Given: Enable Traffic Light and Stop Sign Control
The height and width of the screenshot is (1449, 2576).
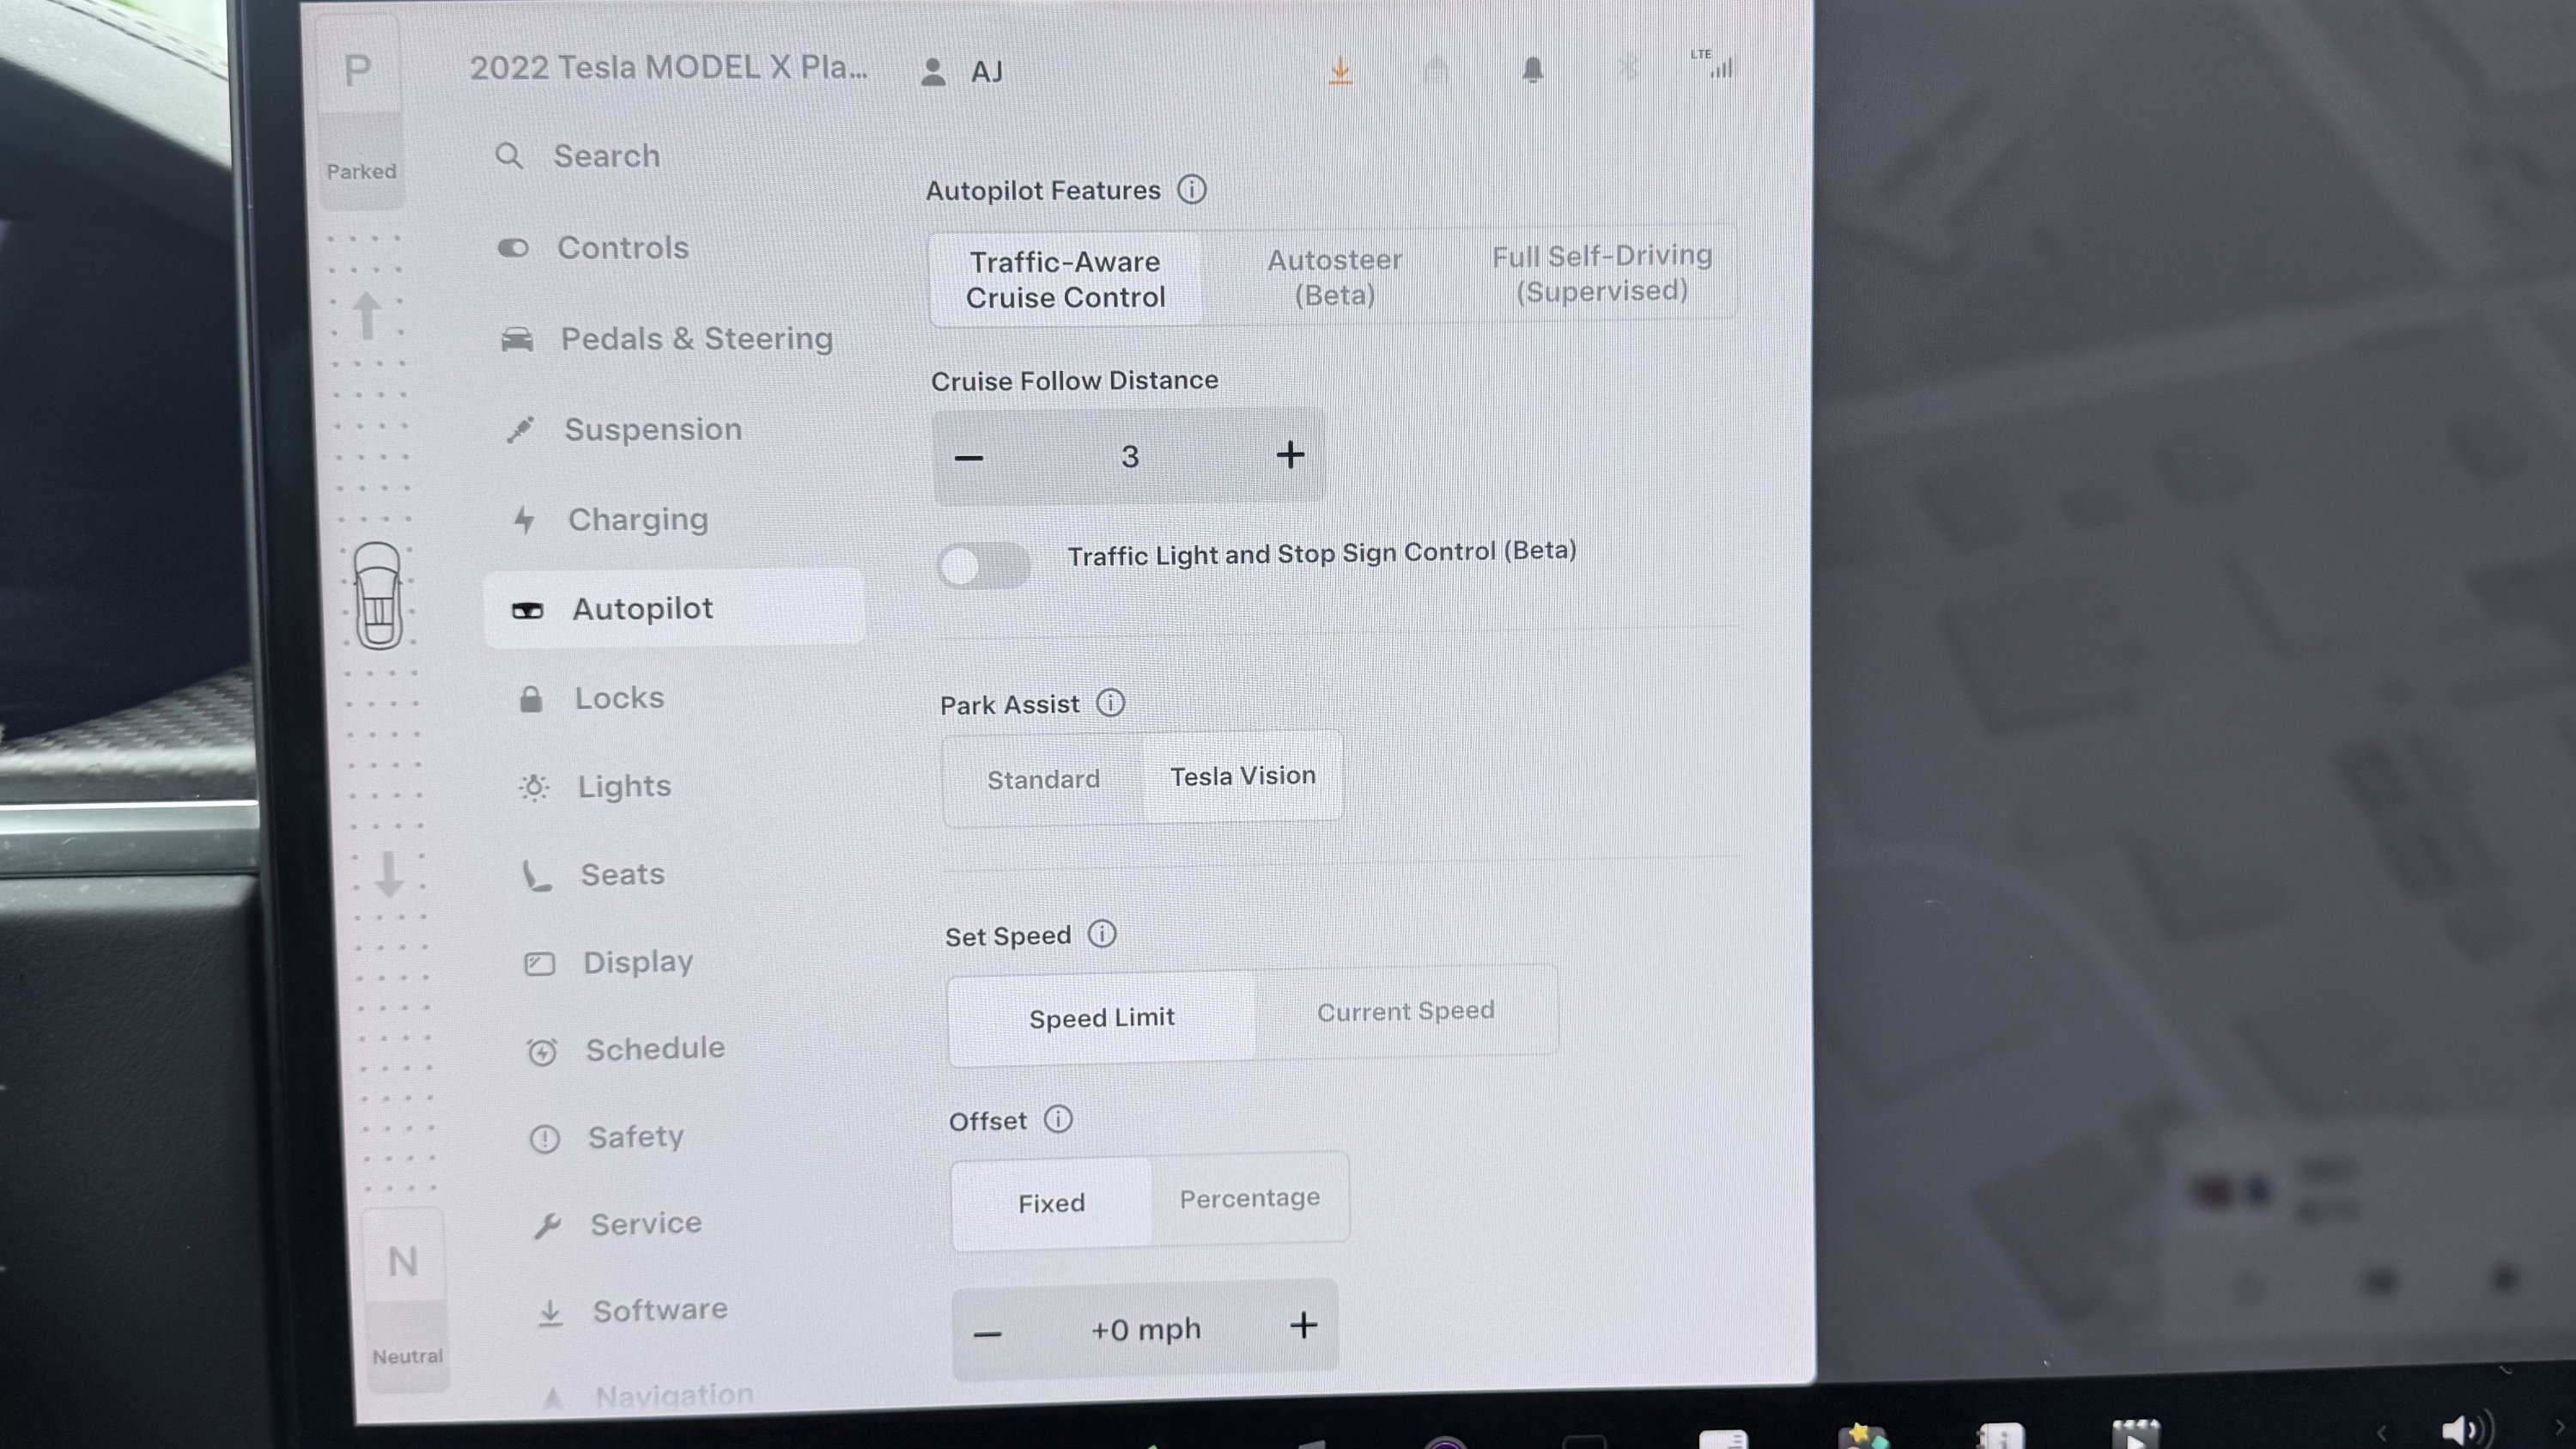Looking at the screenshot, I should 984,566.
